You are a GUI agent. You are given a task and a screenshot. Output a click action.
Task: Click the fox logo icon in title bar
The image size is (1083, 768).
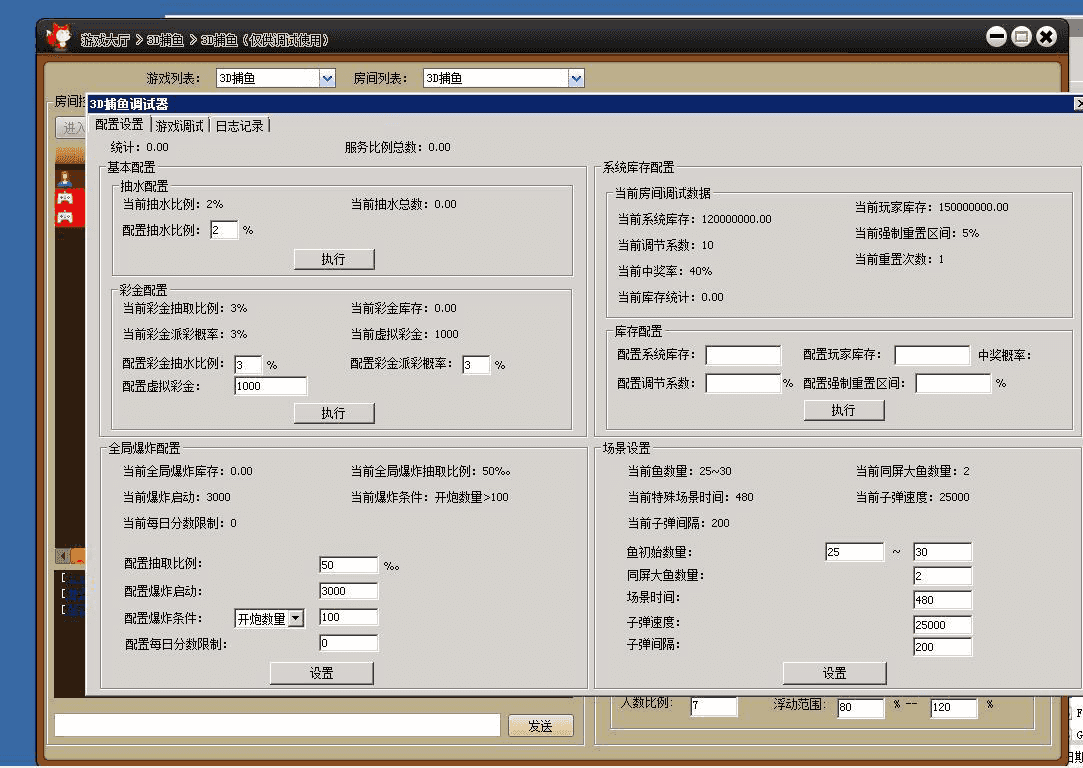coord(59,37)
